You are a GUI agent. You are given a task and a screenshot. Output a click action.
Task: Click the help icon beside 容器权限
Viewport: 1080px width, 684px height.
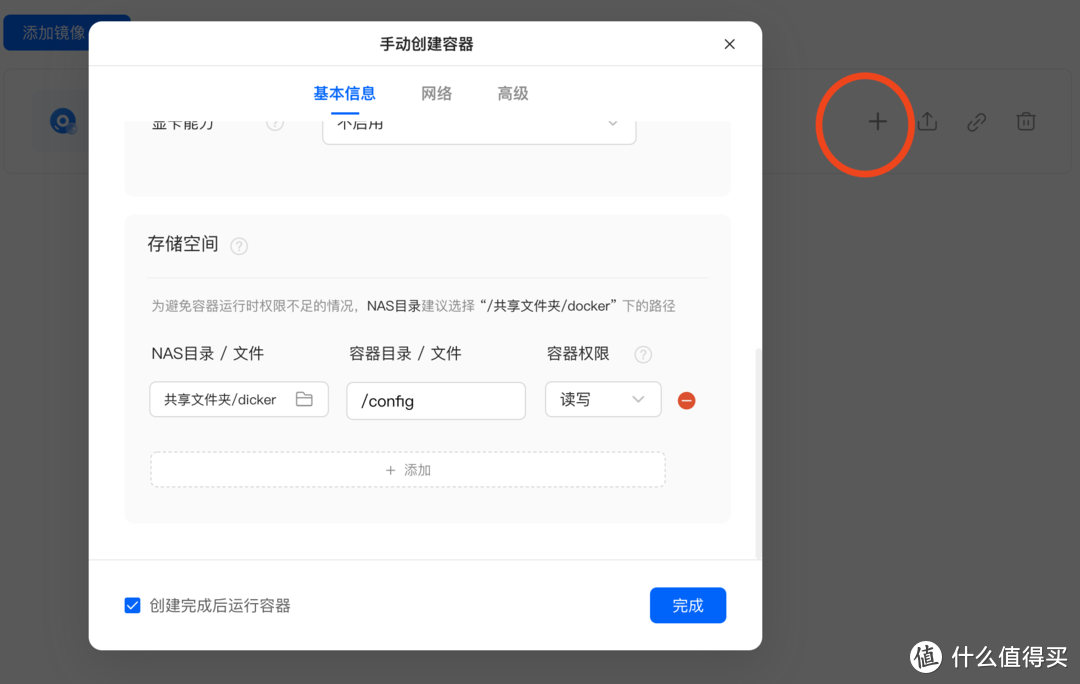tap(643, 354)
